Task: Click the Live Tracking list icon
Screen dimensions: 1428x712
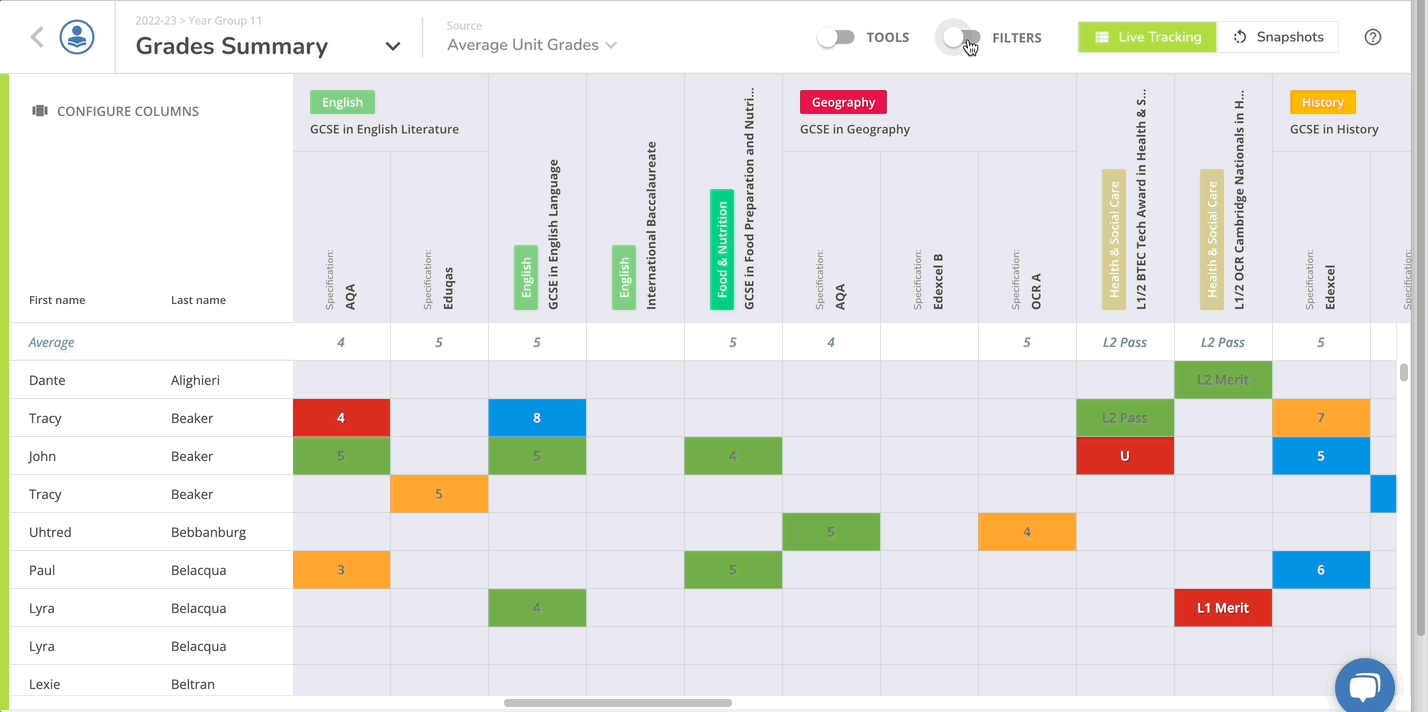Action: [1101, 37]
